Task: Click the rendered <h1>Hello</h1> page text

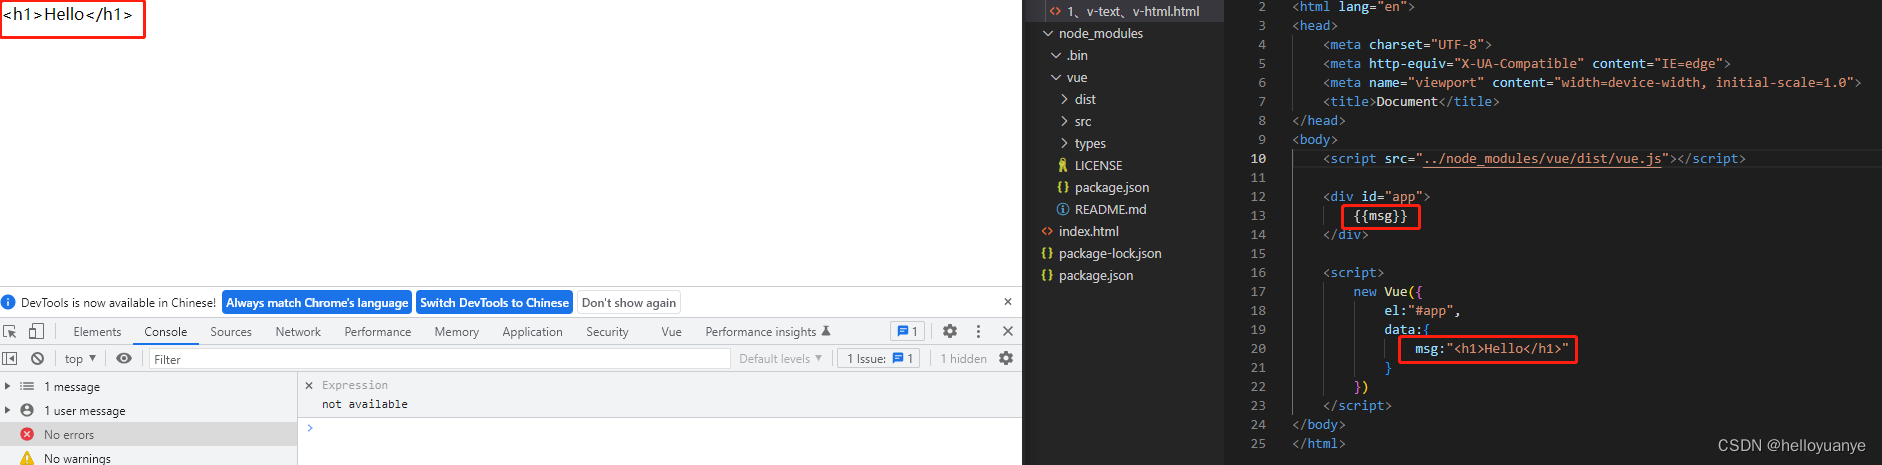Action: coord(68,15)
